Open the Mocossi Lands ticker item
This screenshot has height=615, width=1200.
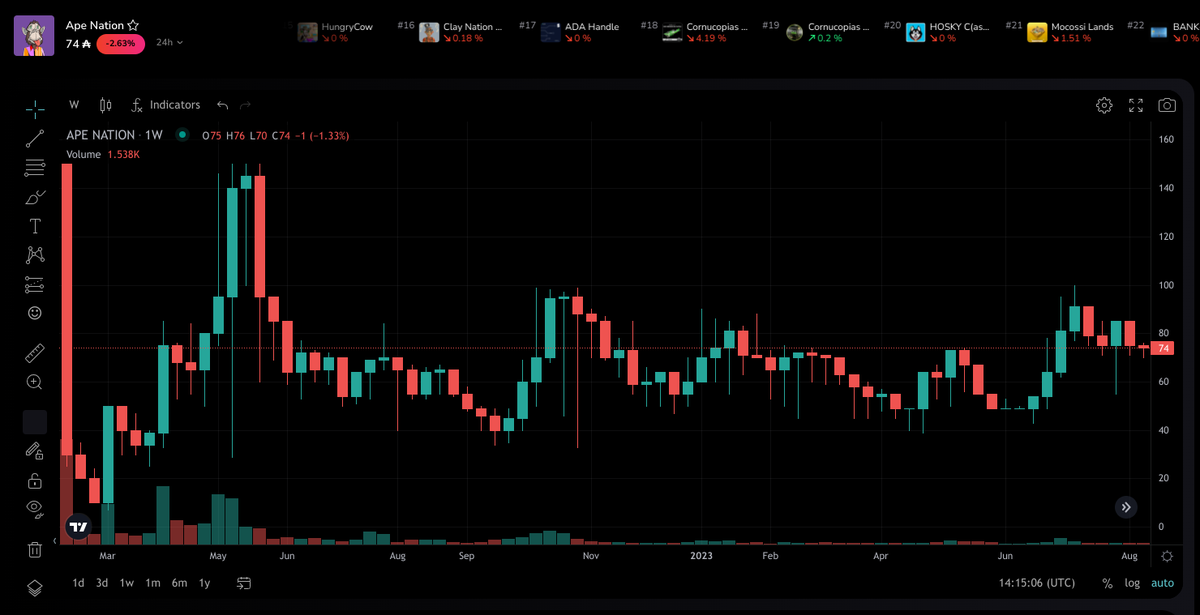pyautogui.click(x=1071, y=32)
